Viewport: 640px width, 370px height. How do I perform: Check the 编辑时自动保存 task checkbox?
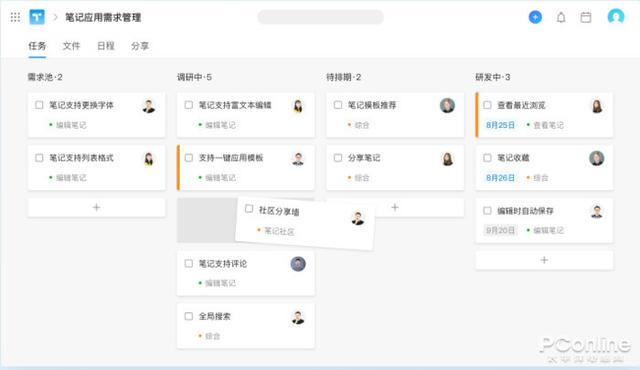coord(487,210)
